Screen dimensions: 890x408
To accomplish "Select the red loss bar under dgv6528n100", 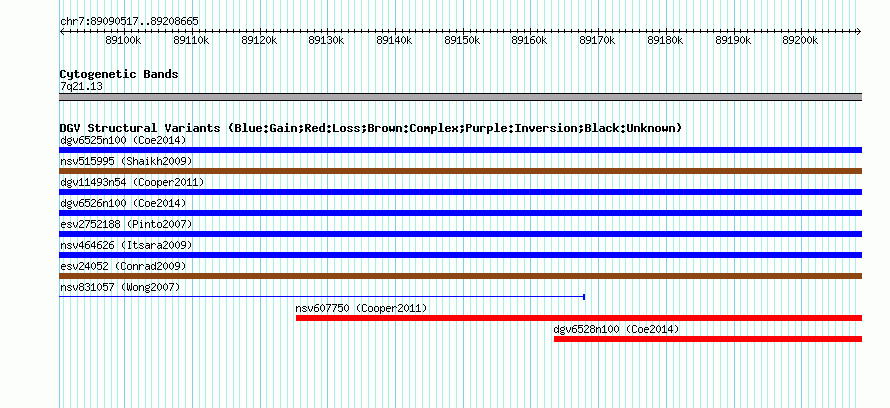I will [708, 339].
